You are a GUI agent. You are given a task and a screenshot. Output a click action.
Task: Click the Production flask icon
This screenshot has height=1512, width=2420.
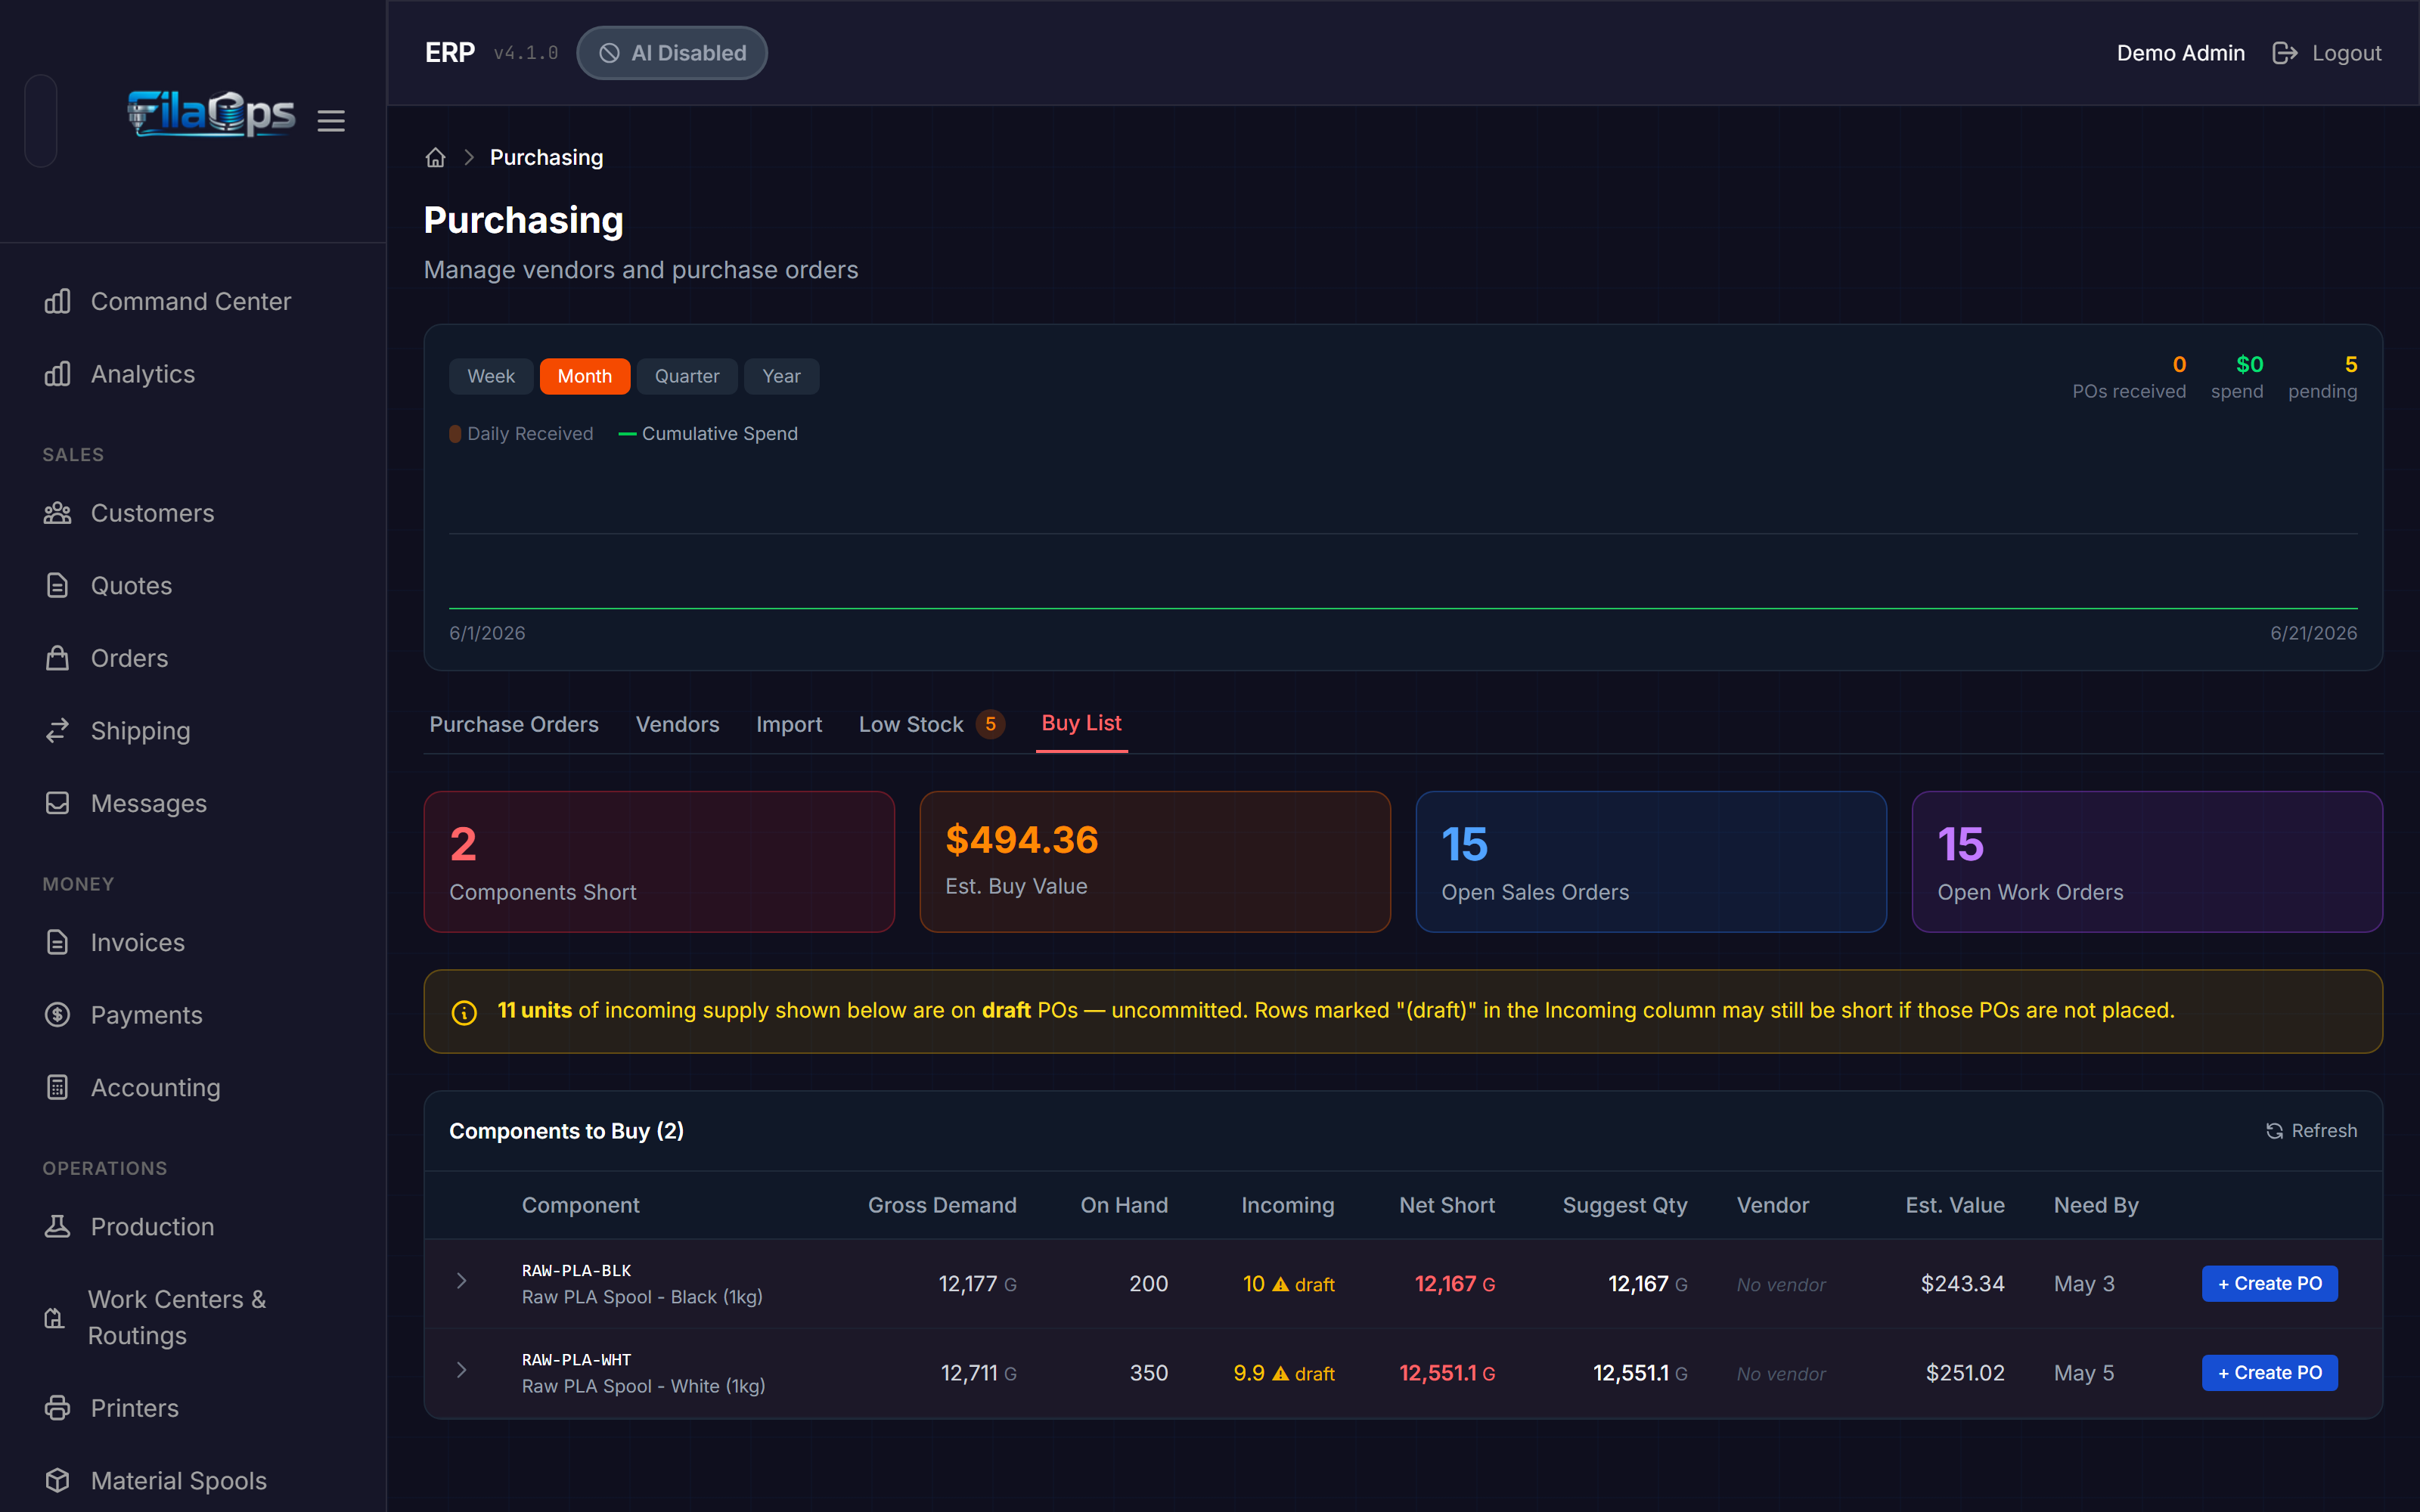coord(58,1226)
